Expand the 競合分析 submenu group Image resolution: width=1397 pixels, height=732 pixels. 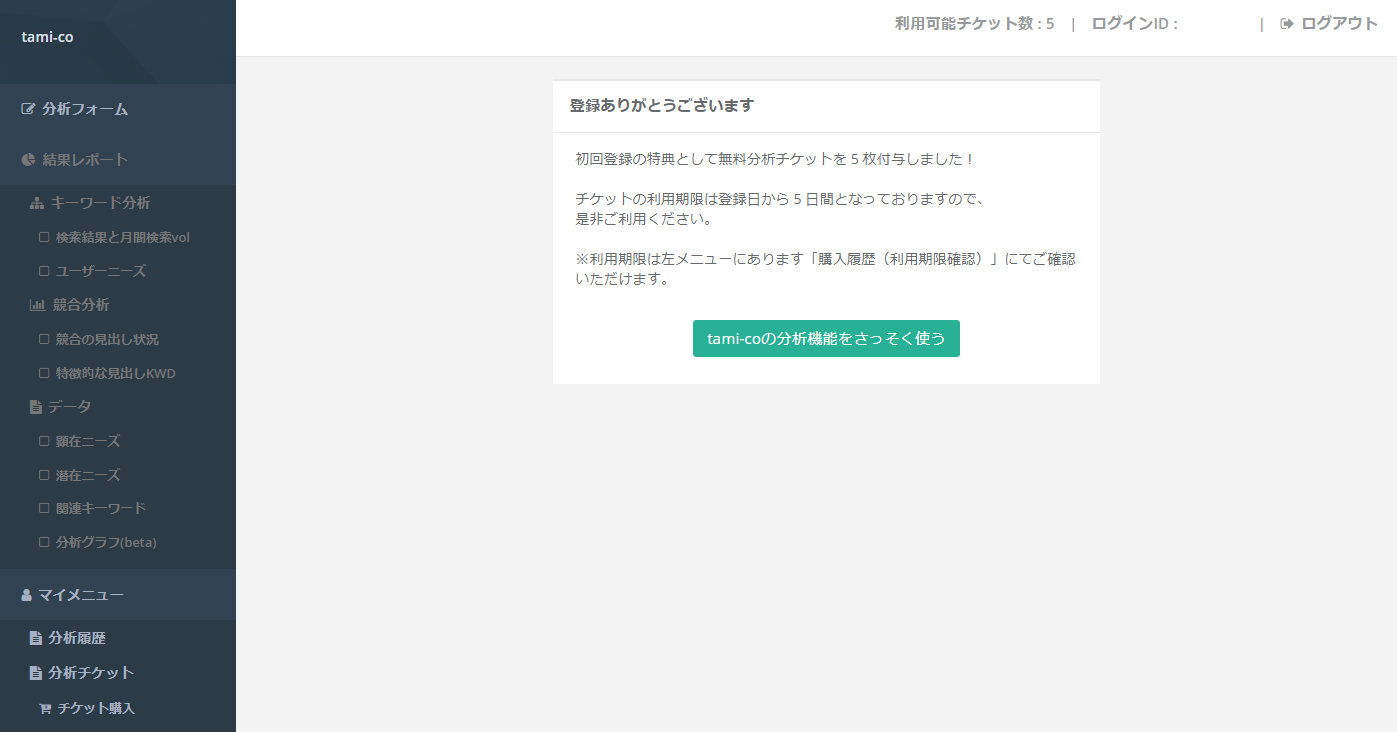click(x=81, y=305)
